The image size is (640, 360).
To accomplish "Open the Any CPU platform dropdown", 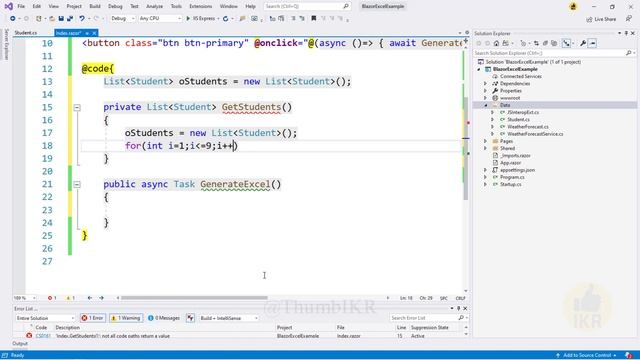I will pos(160,18).
